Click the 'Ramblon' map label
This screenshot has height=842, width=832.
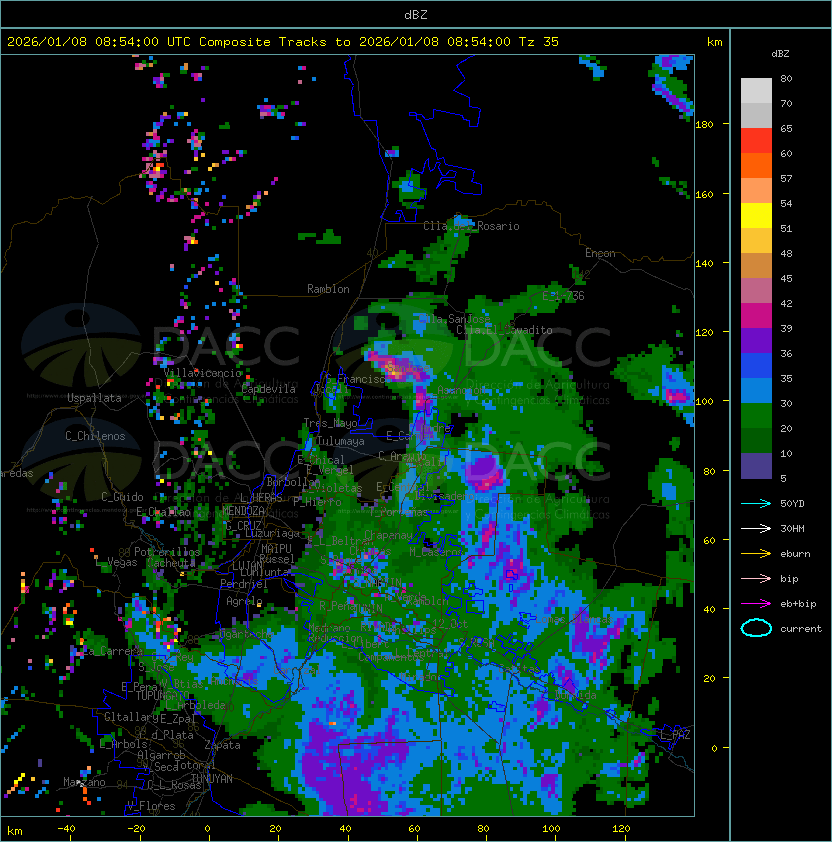point(328,289)
